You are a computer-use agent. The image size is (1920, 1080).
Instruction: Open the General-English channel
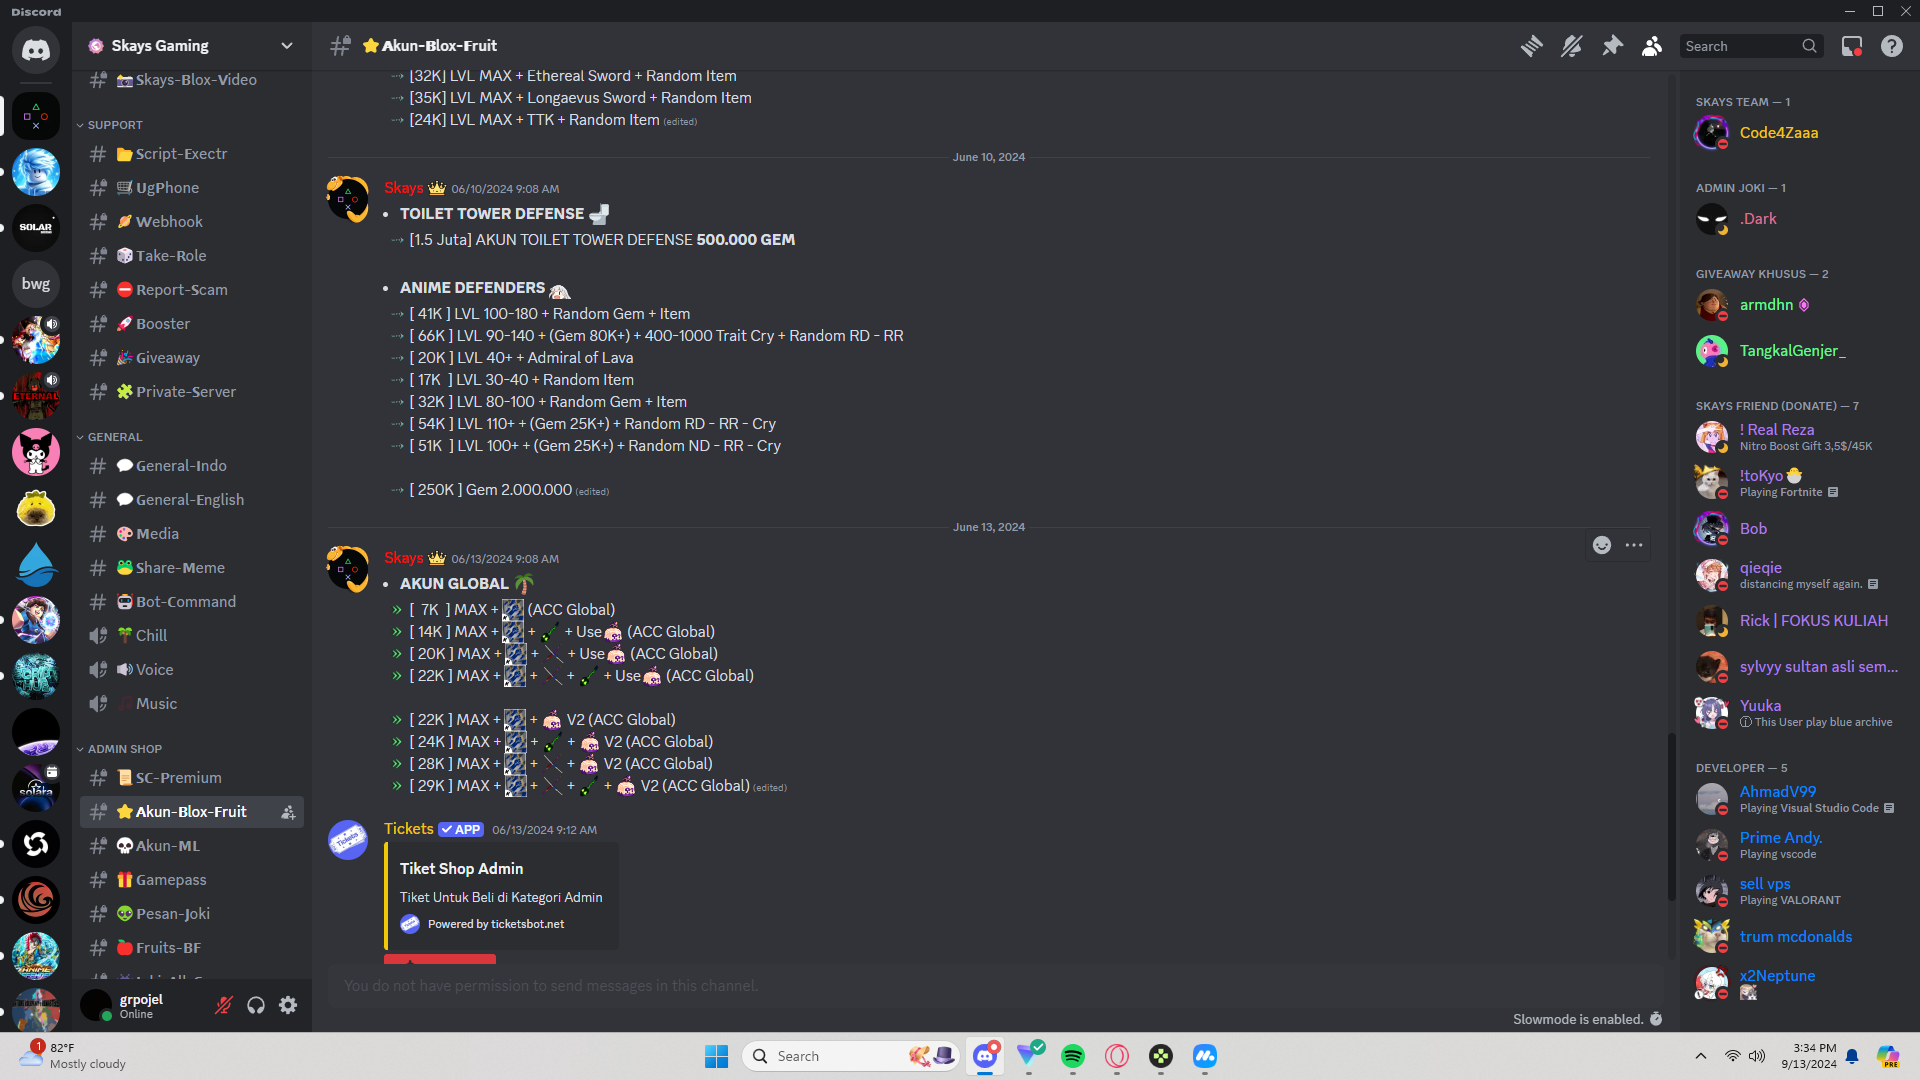192,500
